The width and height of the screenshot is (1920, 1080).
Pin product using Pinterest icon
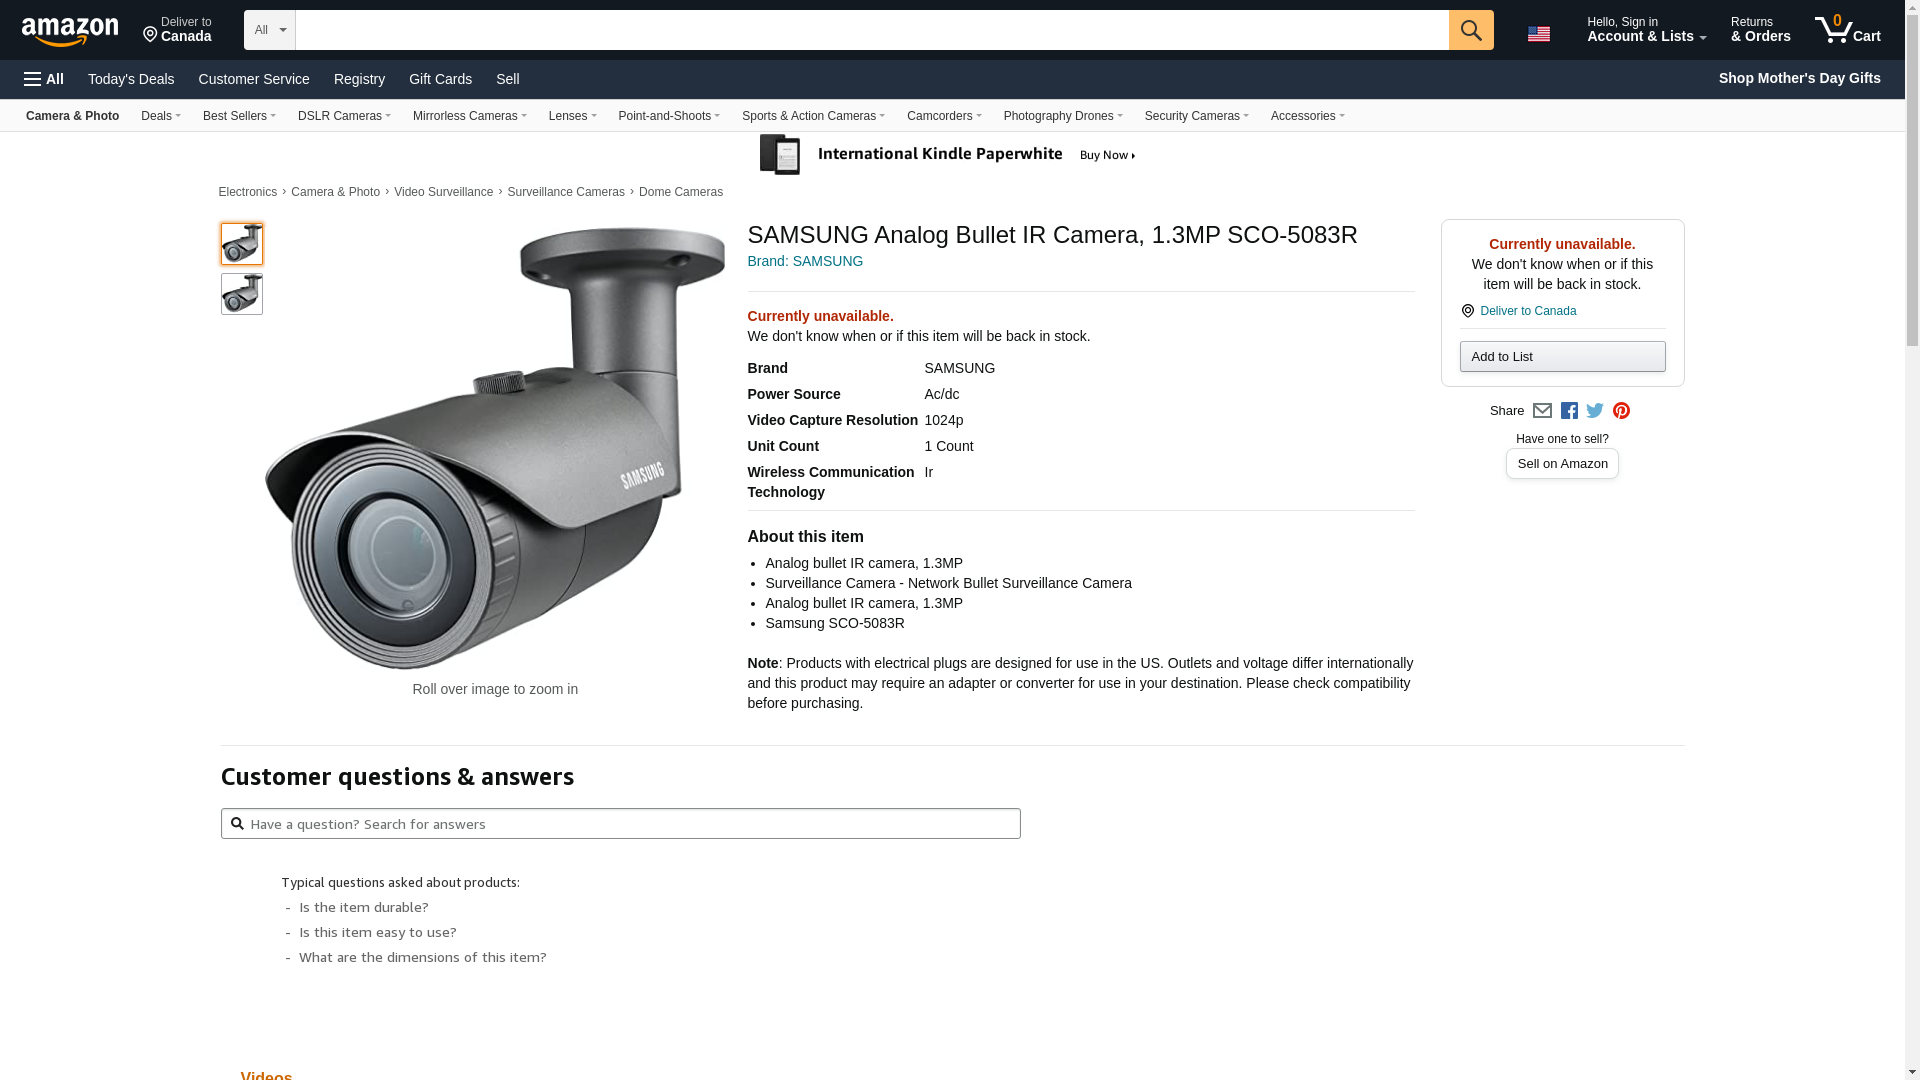coord(1621,411)
